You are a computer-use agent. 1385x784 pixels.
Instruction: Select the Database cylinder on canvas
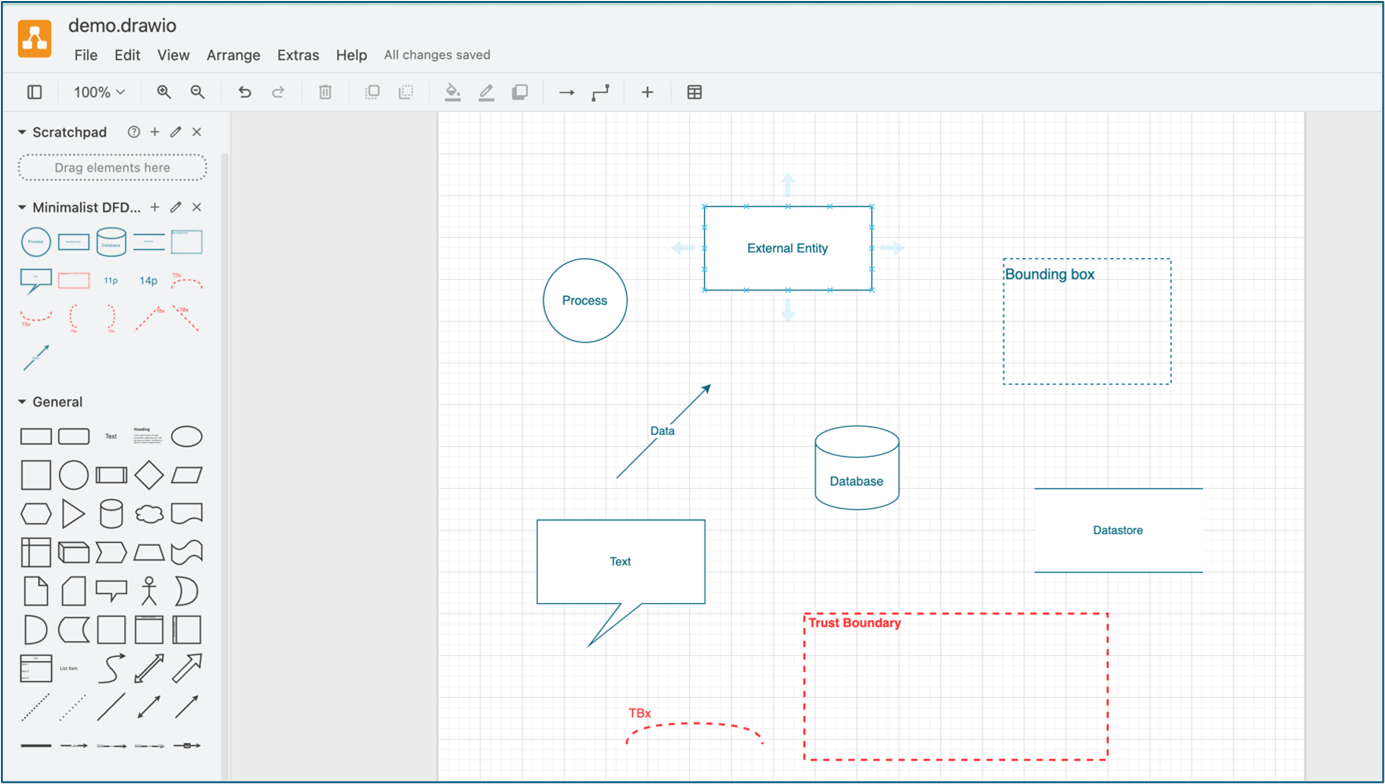pyautogui.click(x=857, y=468)
